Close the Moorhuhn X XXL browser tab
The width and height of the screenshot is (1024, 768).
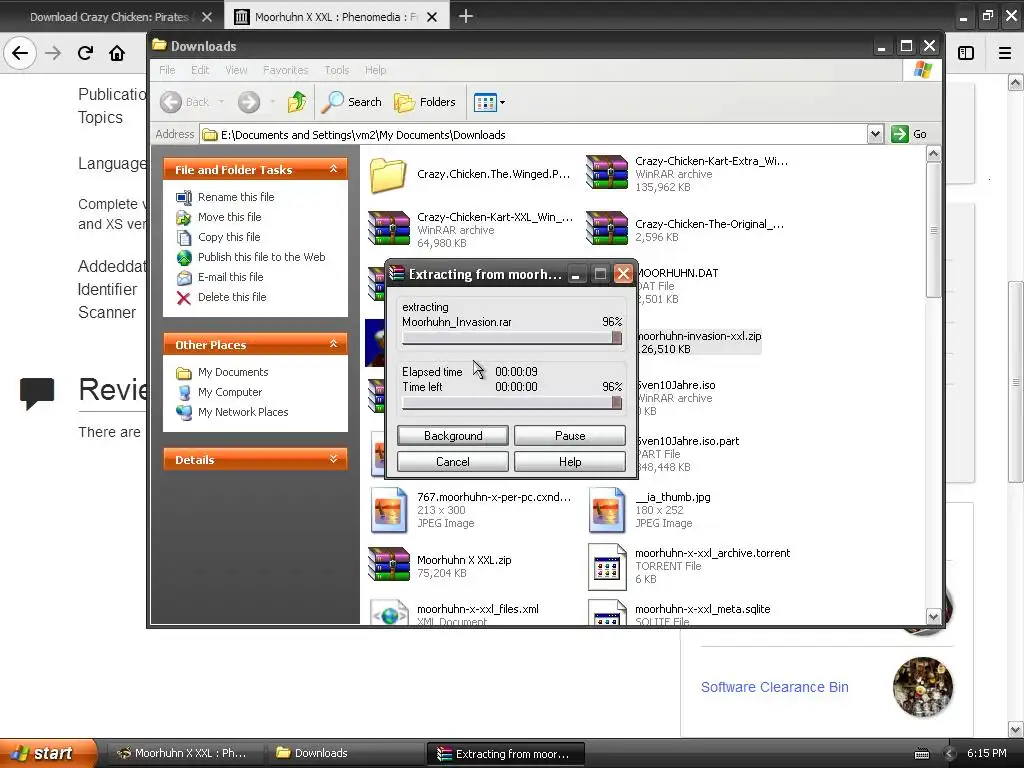pyautogui.click(x=432, y=17)
